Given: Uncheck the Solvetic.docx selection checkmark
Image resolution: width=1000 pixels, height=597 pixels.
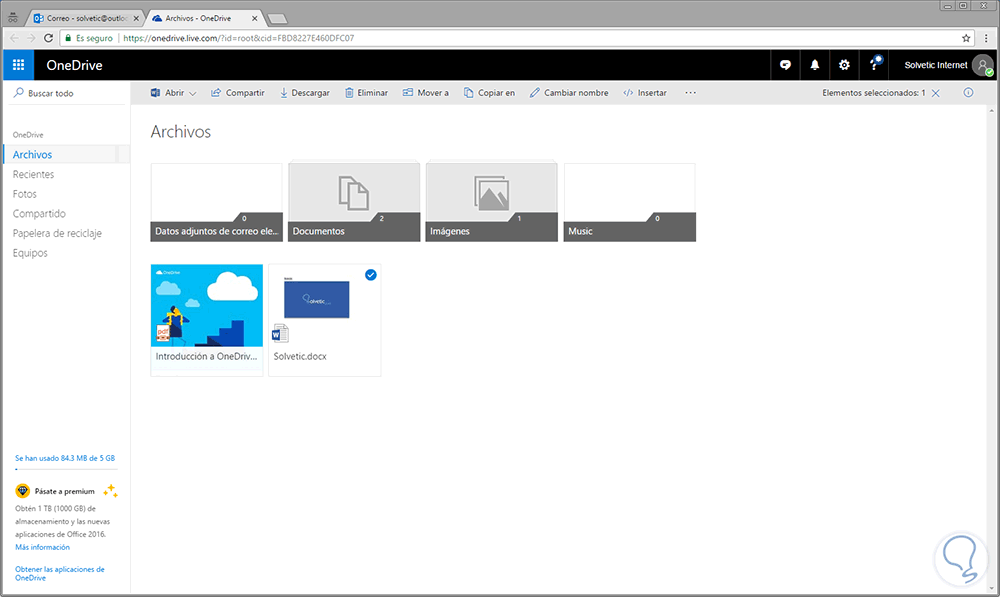Looking at the screenshot, I should (371, 275).
